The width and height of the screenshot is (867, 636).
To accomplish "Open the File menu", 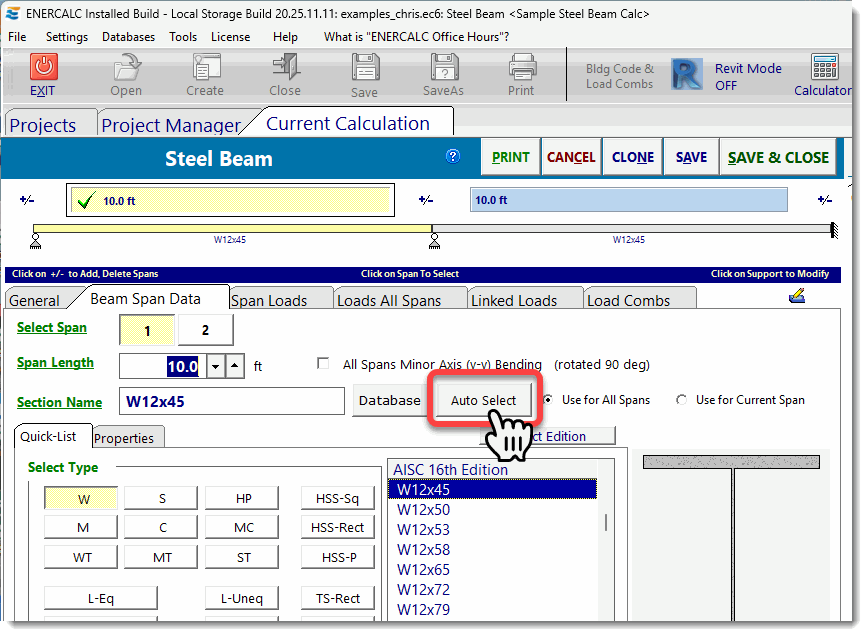I will coord(17,37).
